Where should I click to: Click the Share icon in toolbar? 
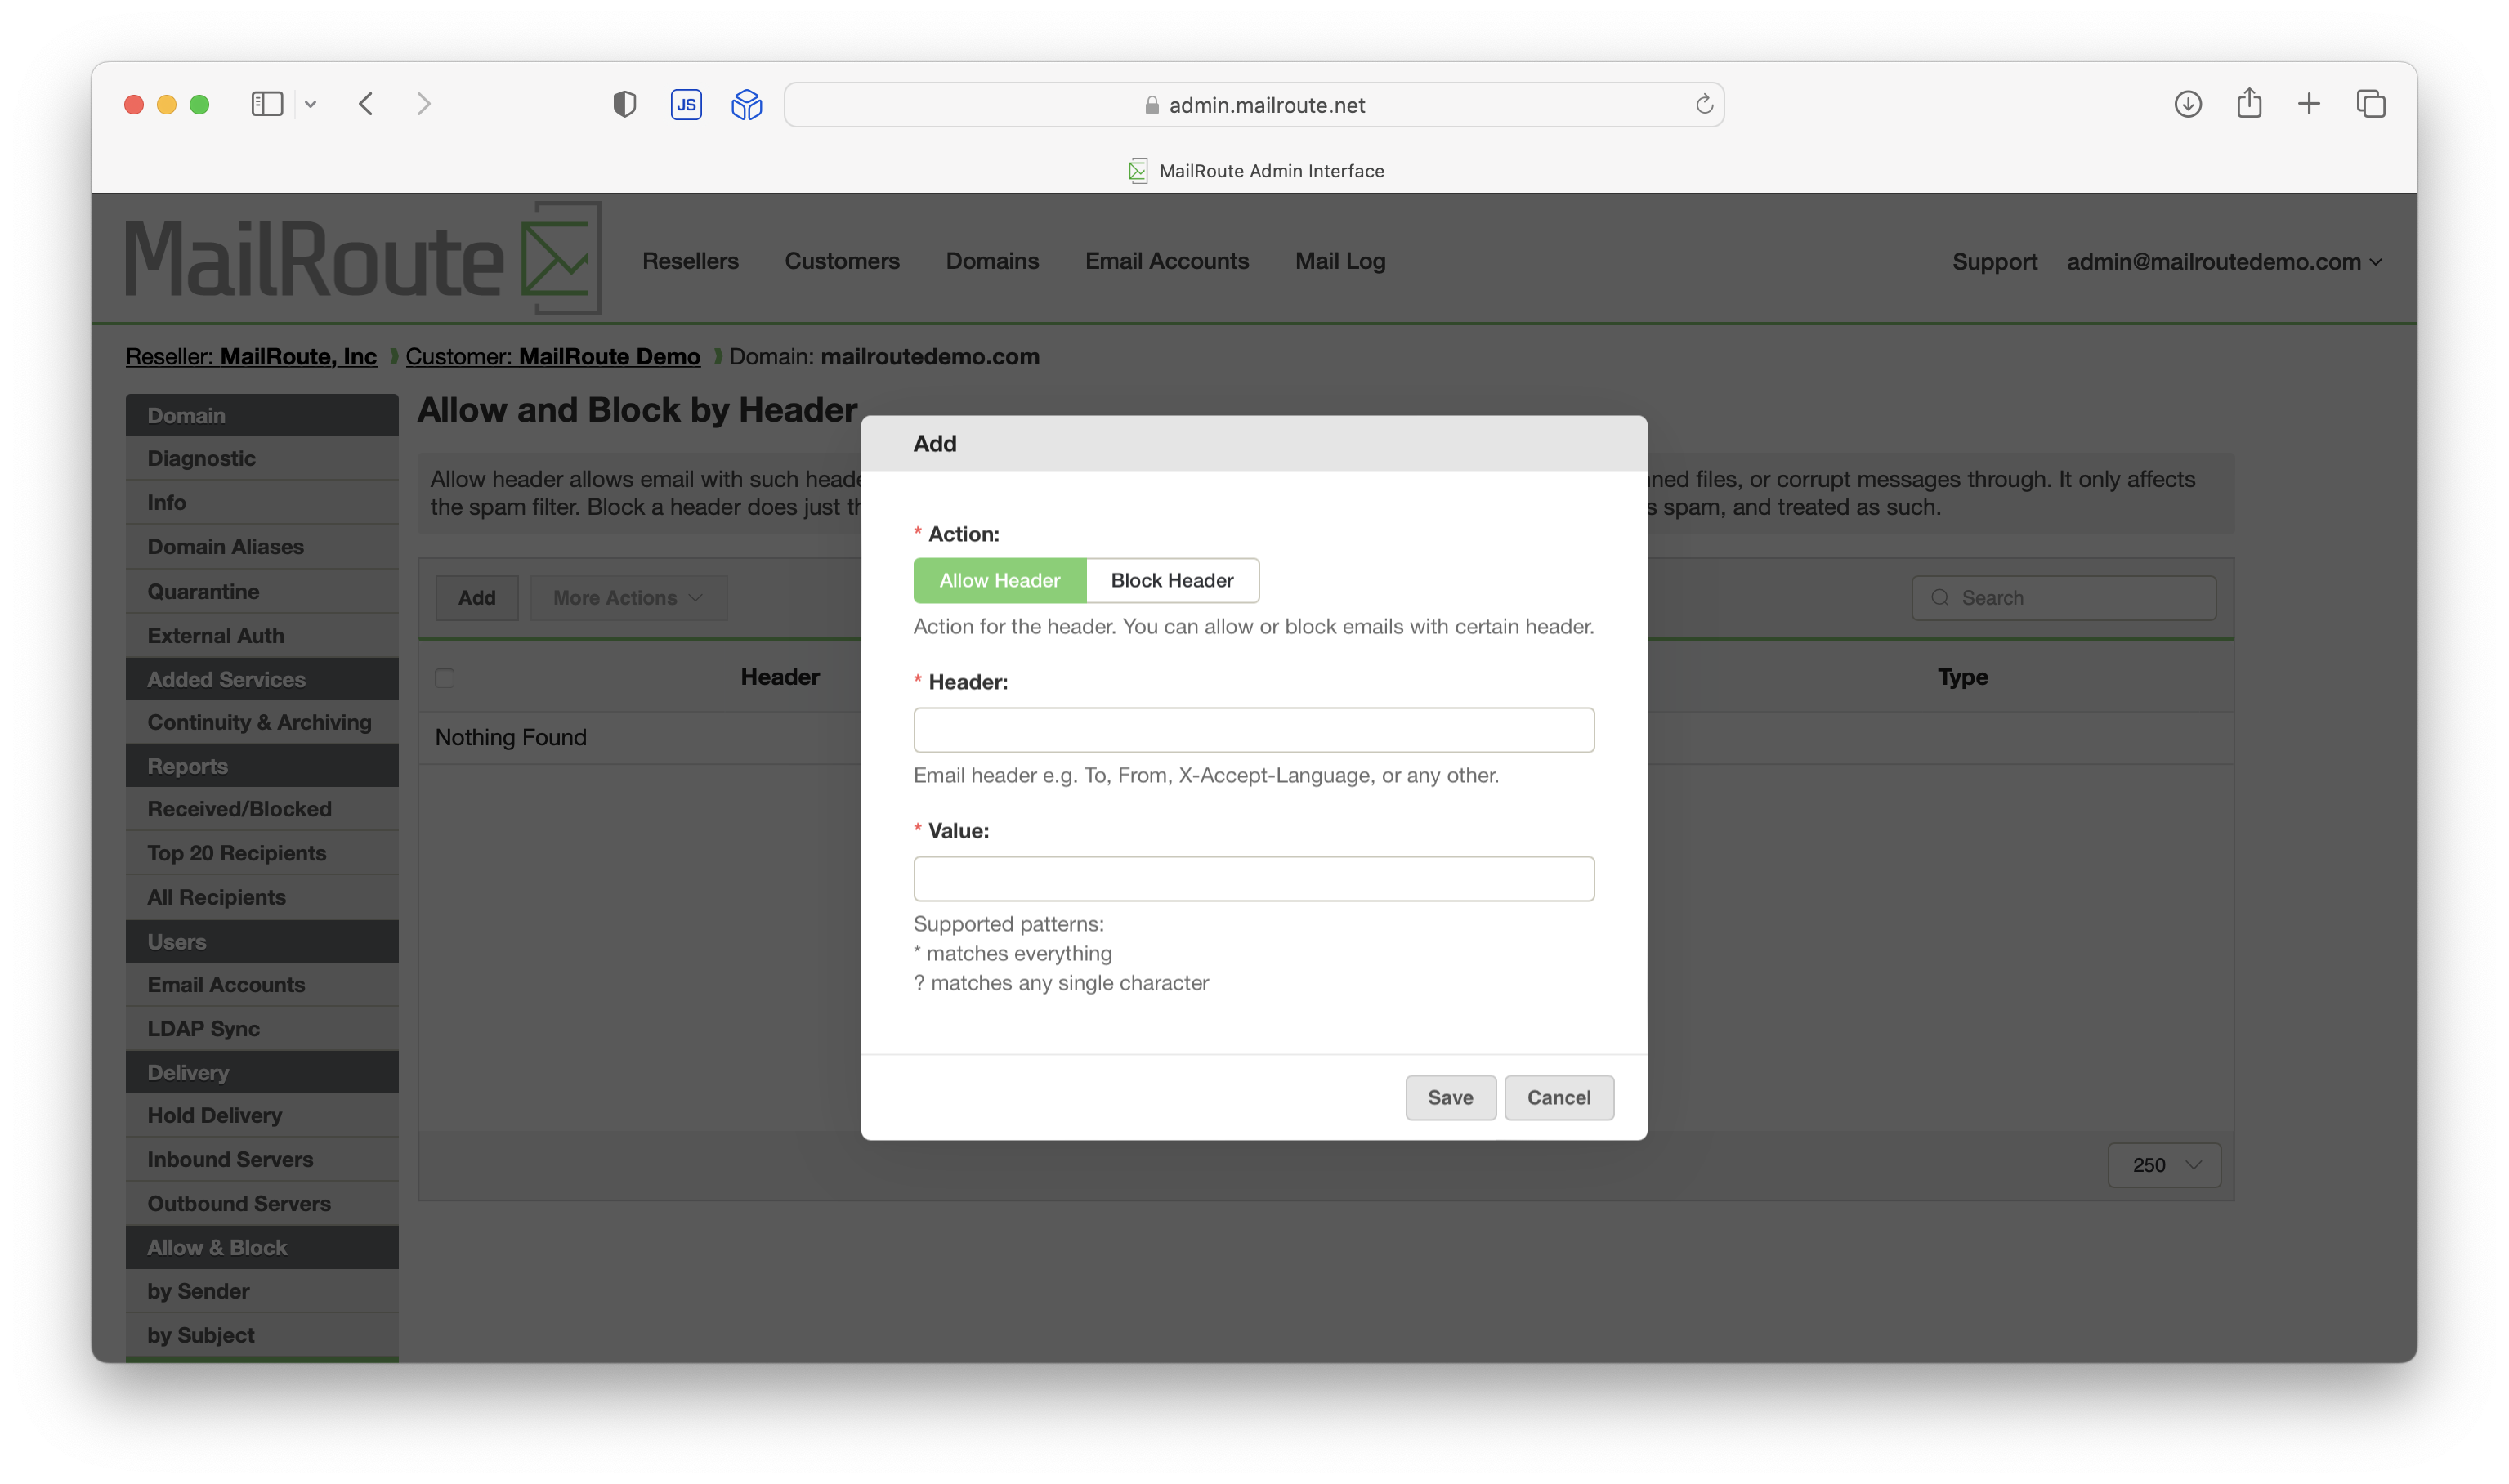point(2249,103)
